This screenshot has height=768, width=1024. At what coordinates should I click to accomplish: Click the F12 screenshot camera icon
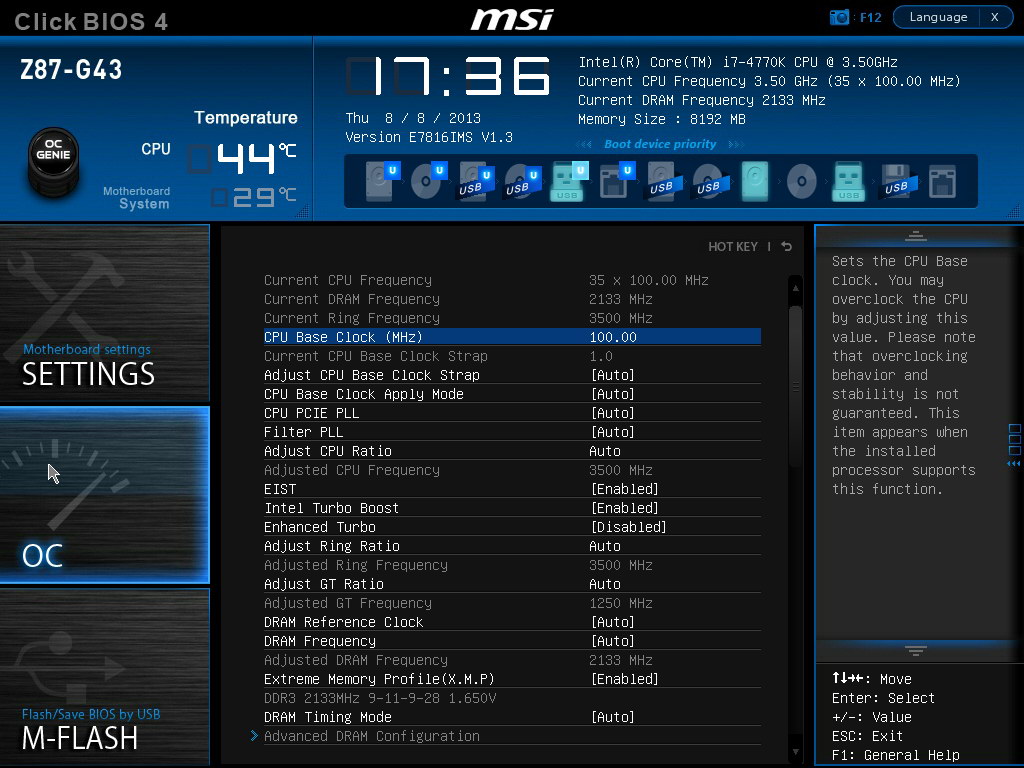pyautogui.click(x=839, y=18)
